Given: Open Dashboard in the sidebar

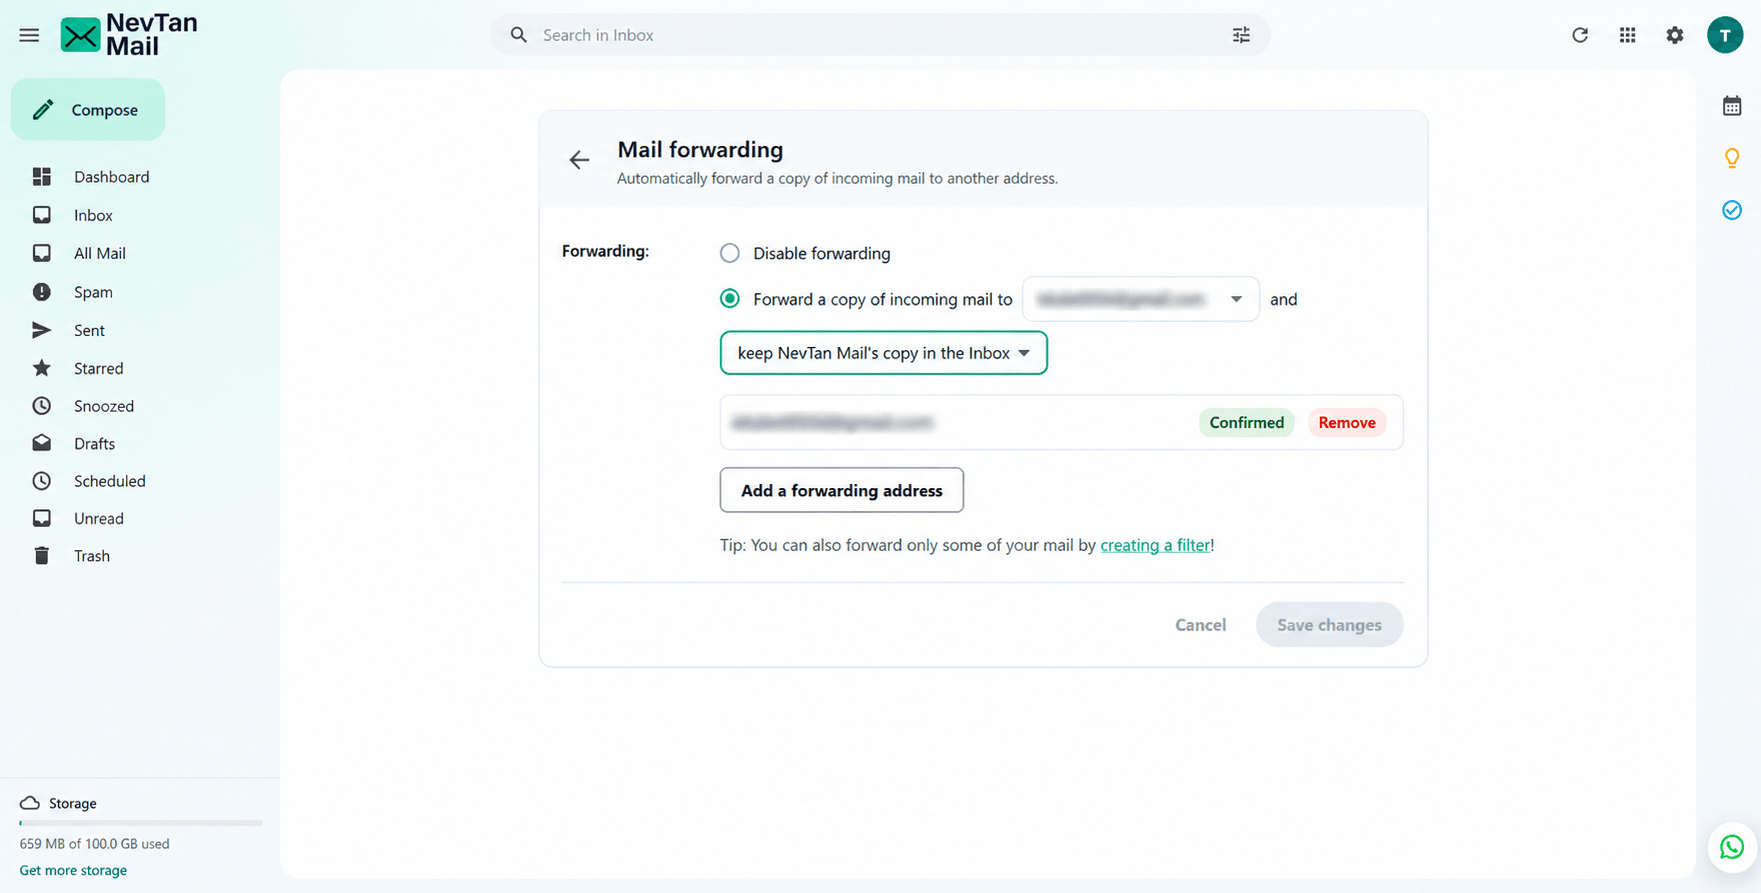Looking at the screenshot, I should (x=111, y=177).
